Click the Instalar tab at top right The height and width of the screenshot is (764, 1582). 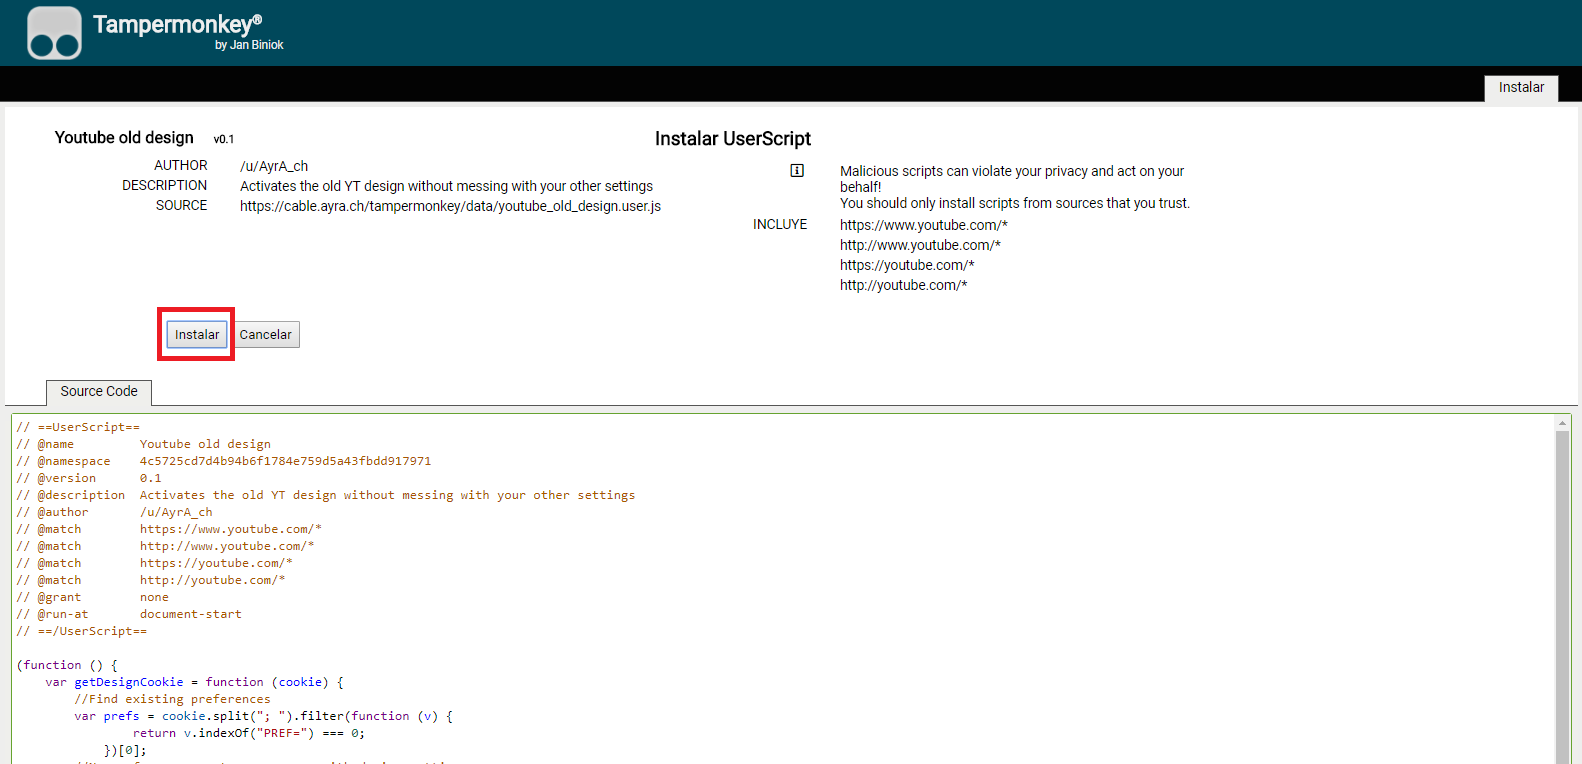click(x=1521, y=88)
